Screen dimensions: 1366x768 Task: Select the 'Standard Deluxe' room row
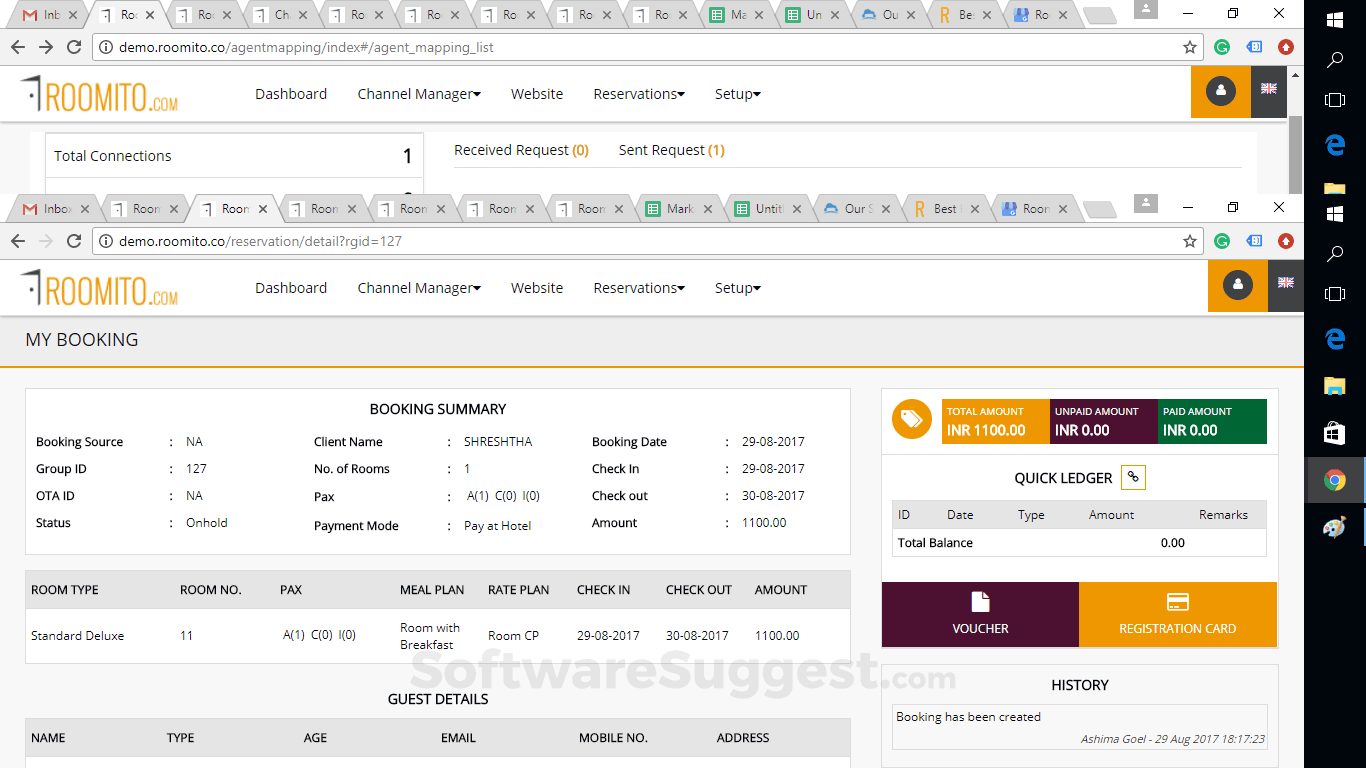[438, 636]
